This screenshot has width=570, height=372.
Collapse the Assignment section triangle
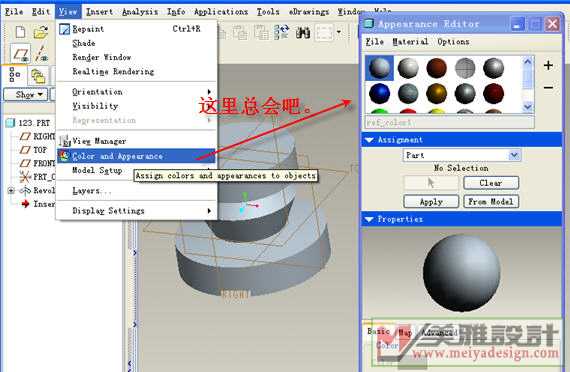tap(369, 140)
